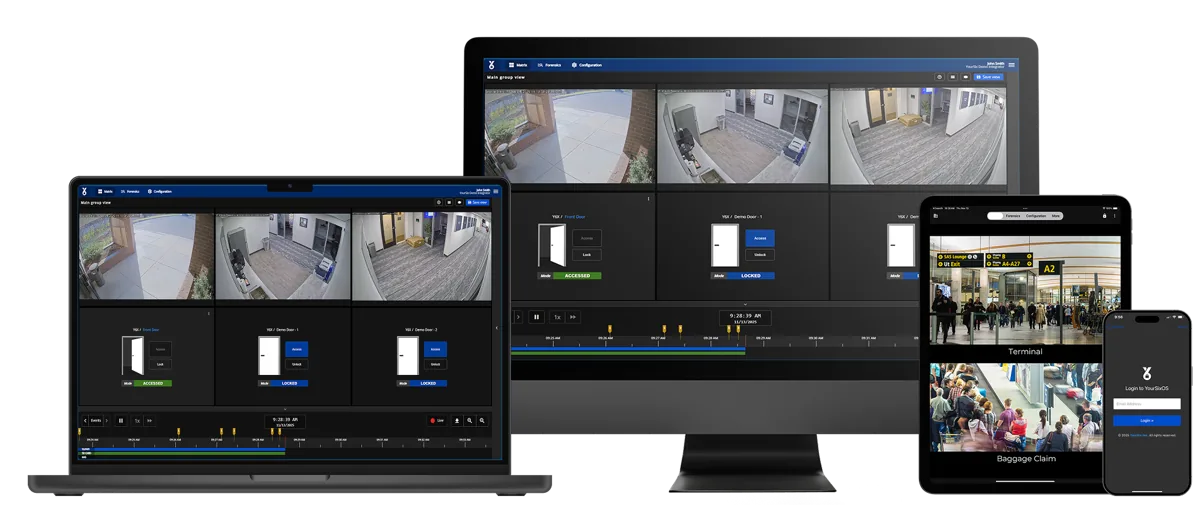Open Forensics tab on the monitor
Screen dimensions: 1200x520
[x=548, y=65]
